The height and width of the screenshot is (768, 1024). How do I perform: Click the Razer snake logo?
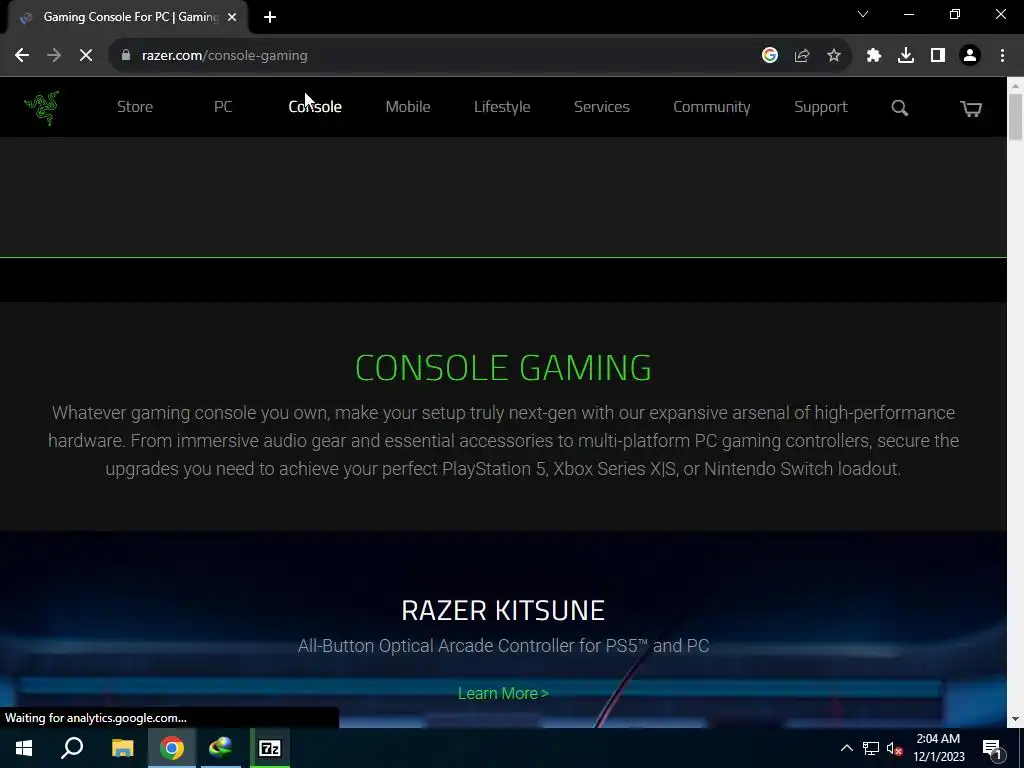[x=42, y=108]
